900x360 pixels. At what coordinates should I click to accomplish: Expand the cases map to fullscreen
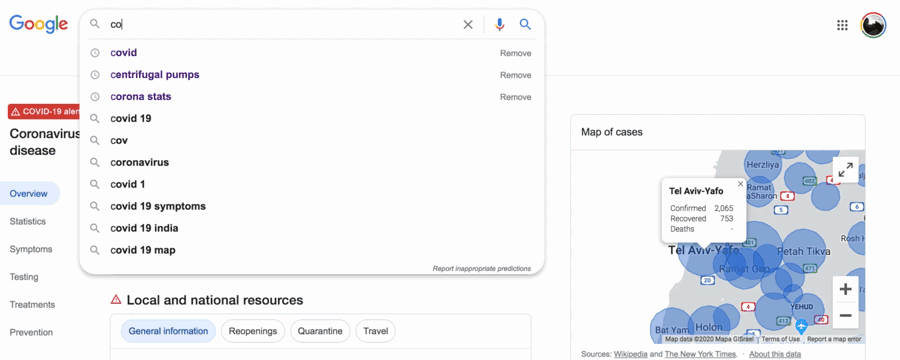845,170
